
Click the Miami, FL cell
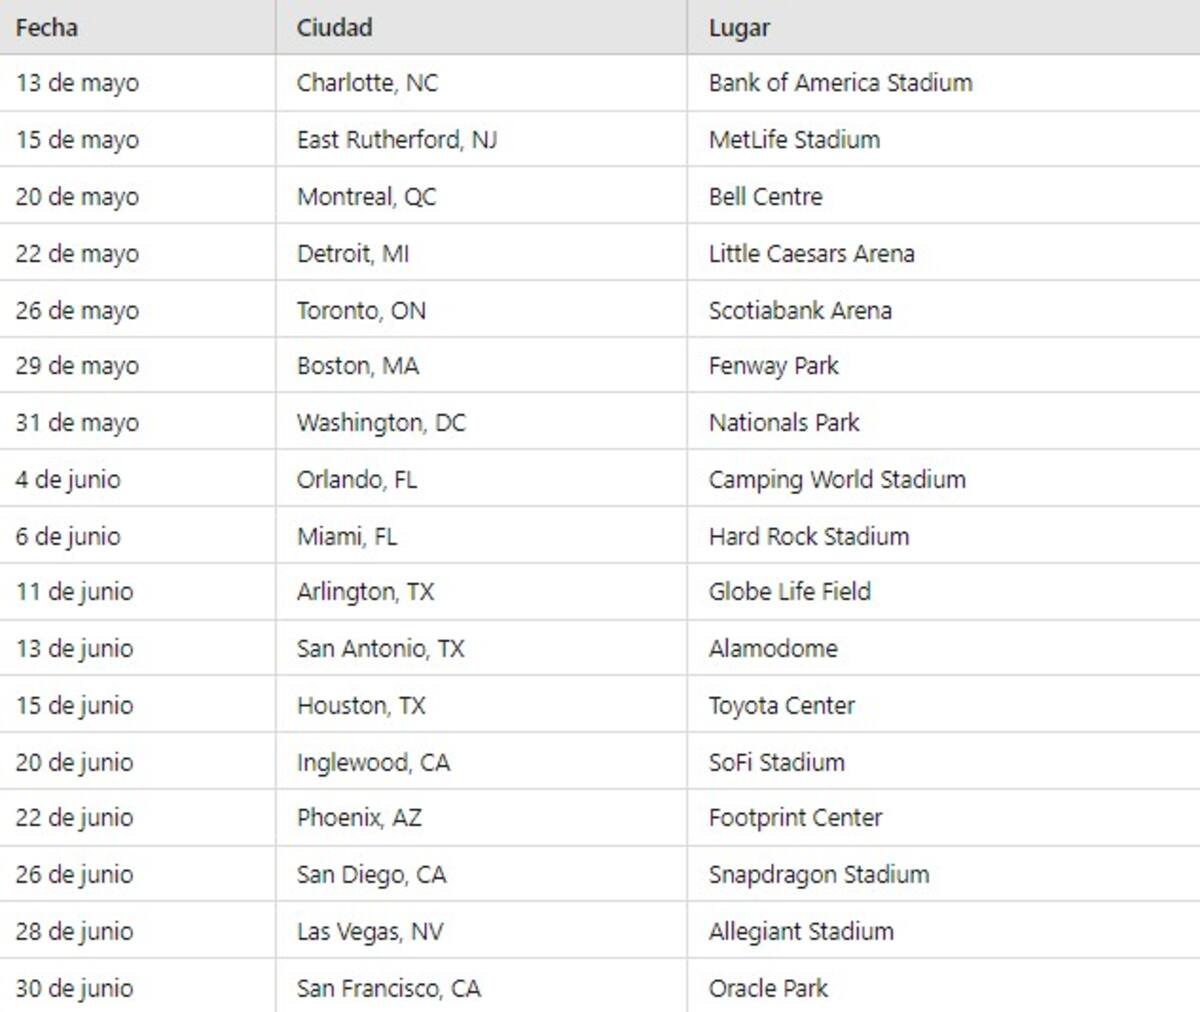pyautogui.click(x=347, y=537)
